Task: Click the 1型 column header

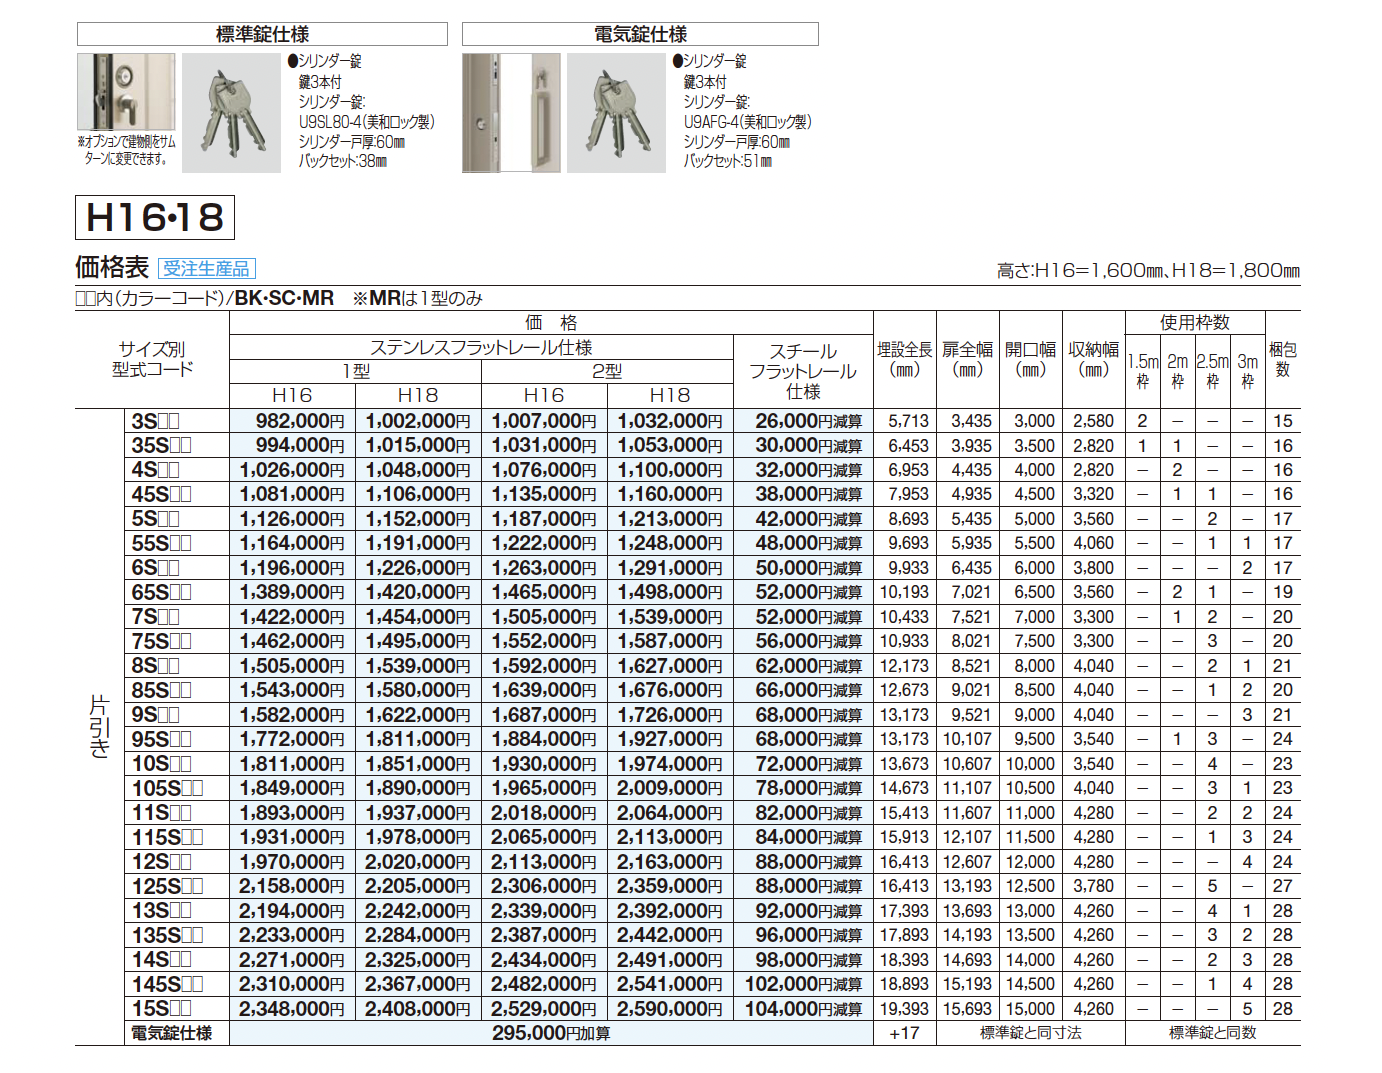Action: (x=356, y=372)
